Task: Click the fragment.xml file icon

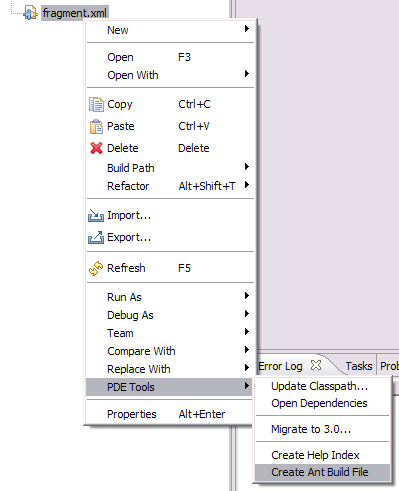Action: click(x=31, y=13)
